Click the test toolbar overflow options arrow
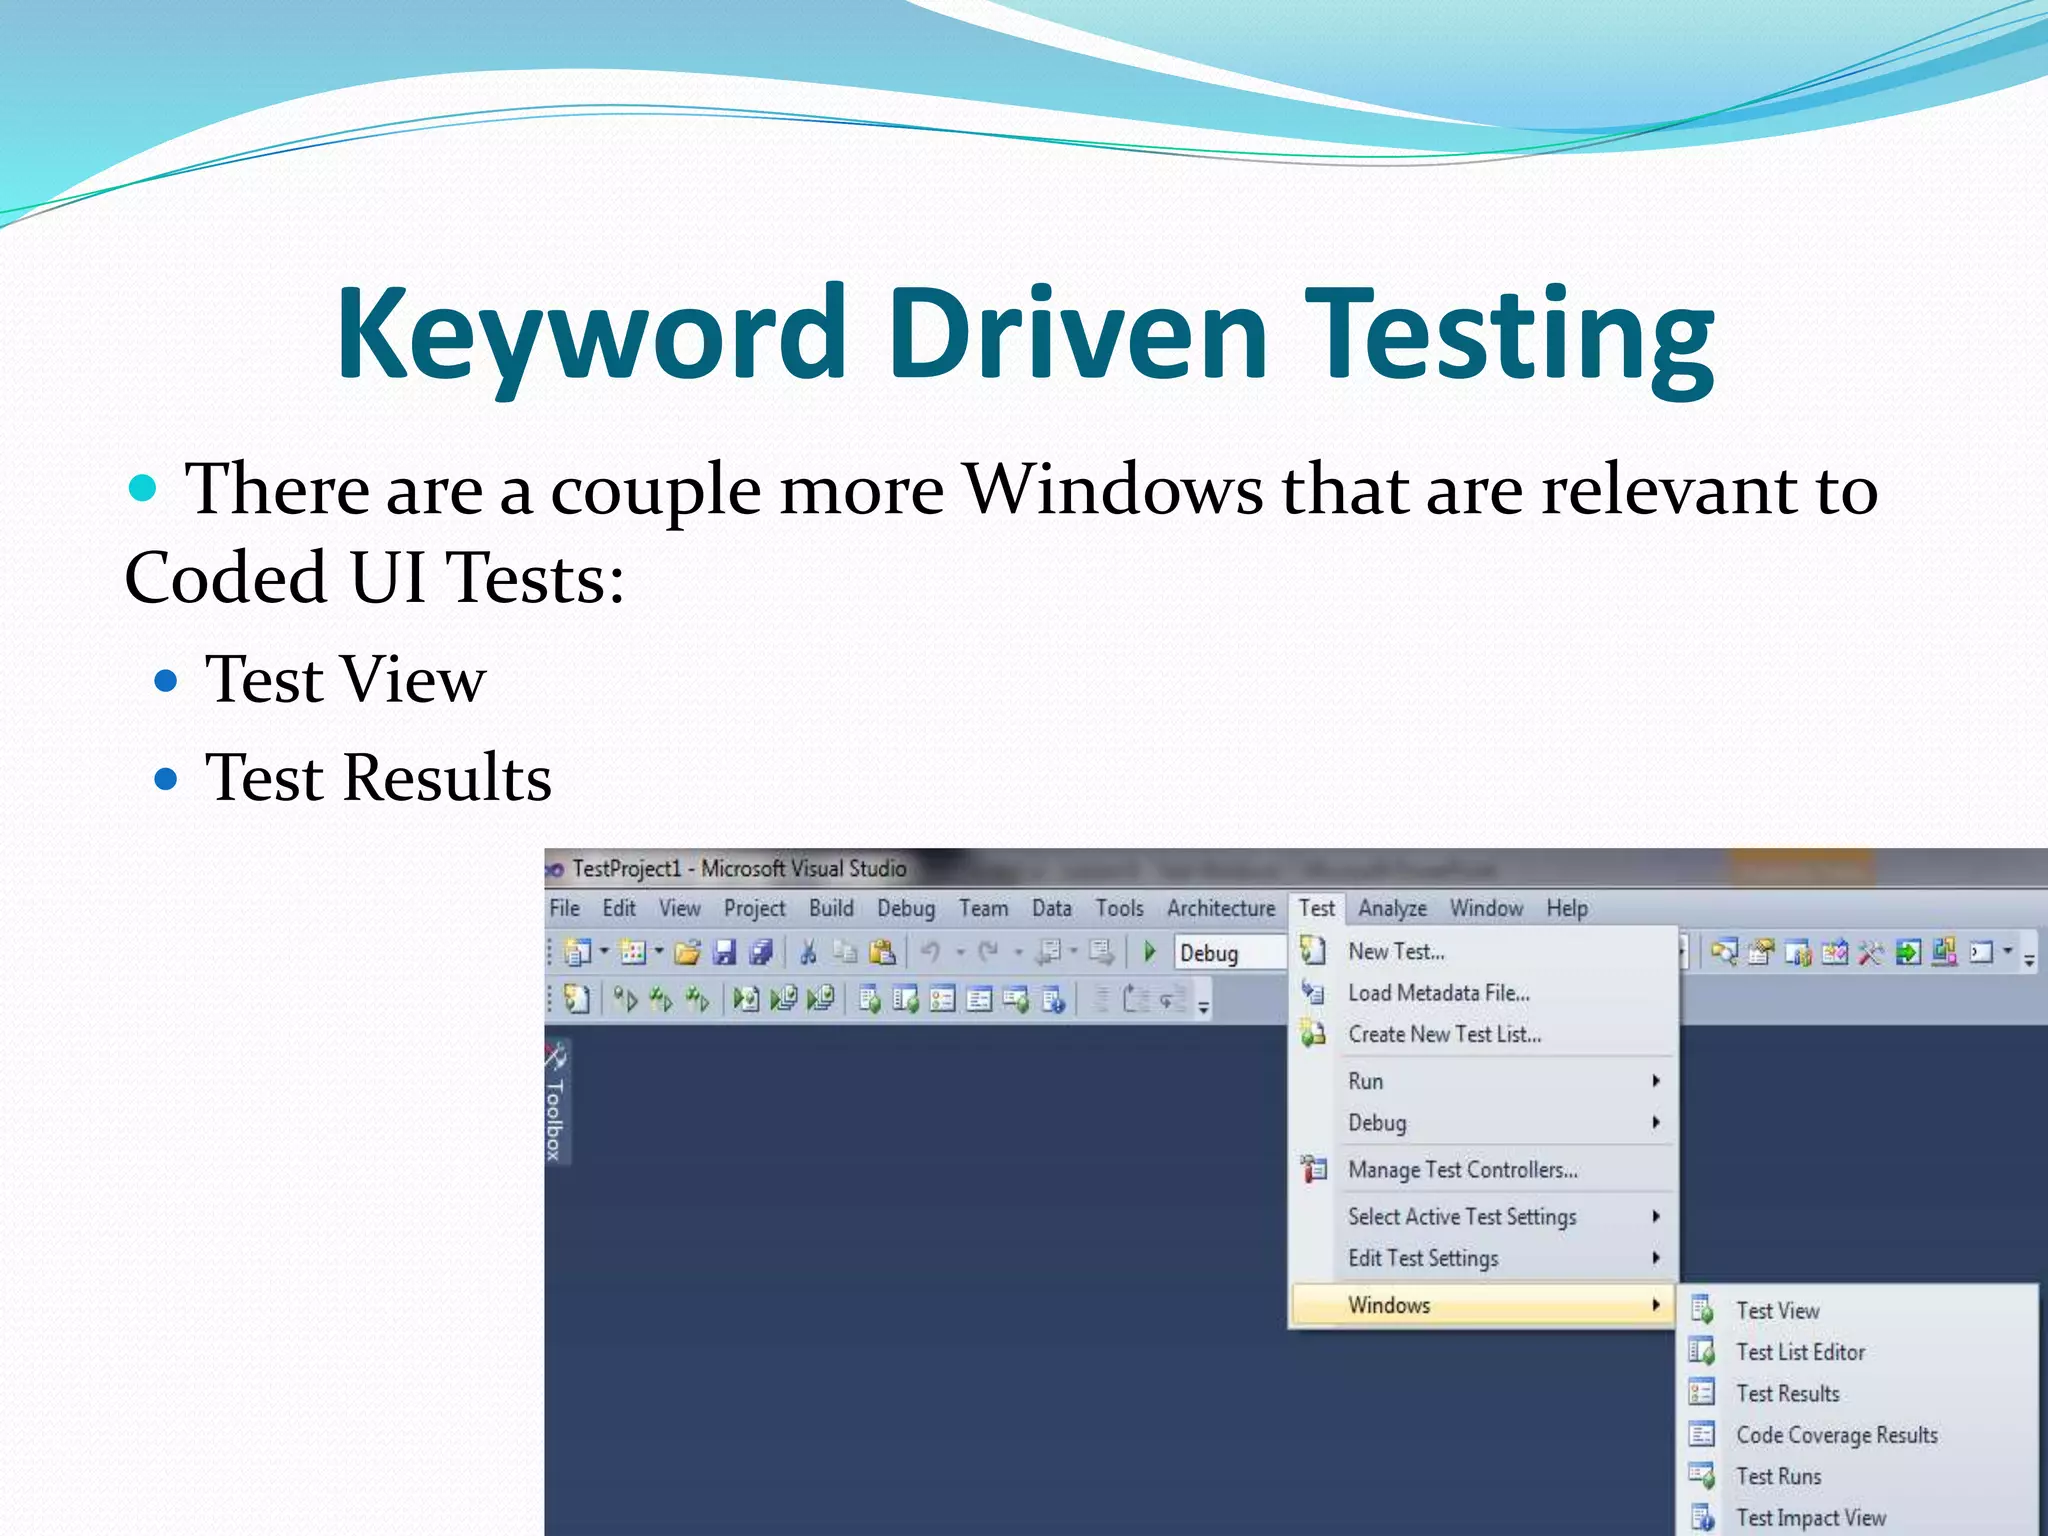The height and width of the screenshot is (1536, 2048). (x=1204, y=1006)
